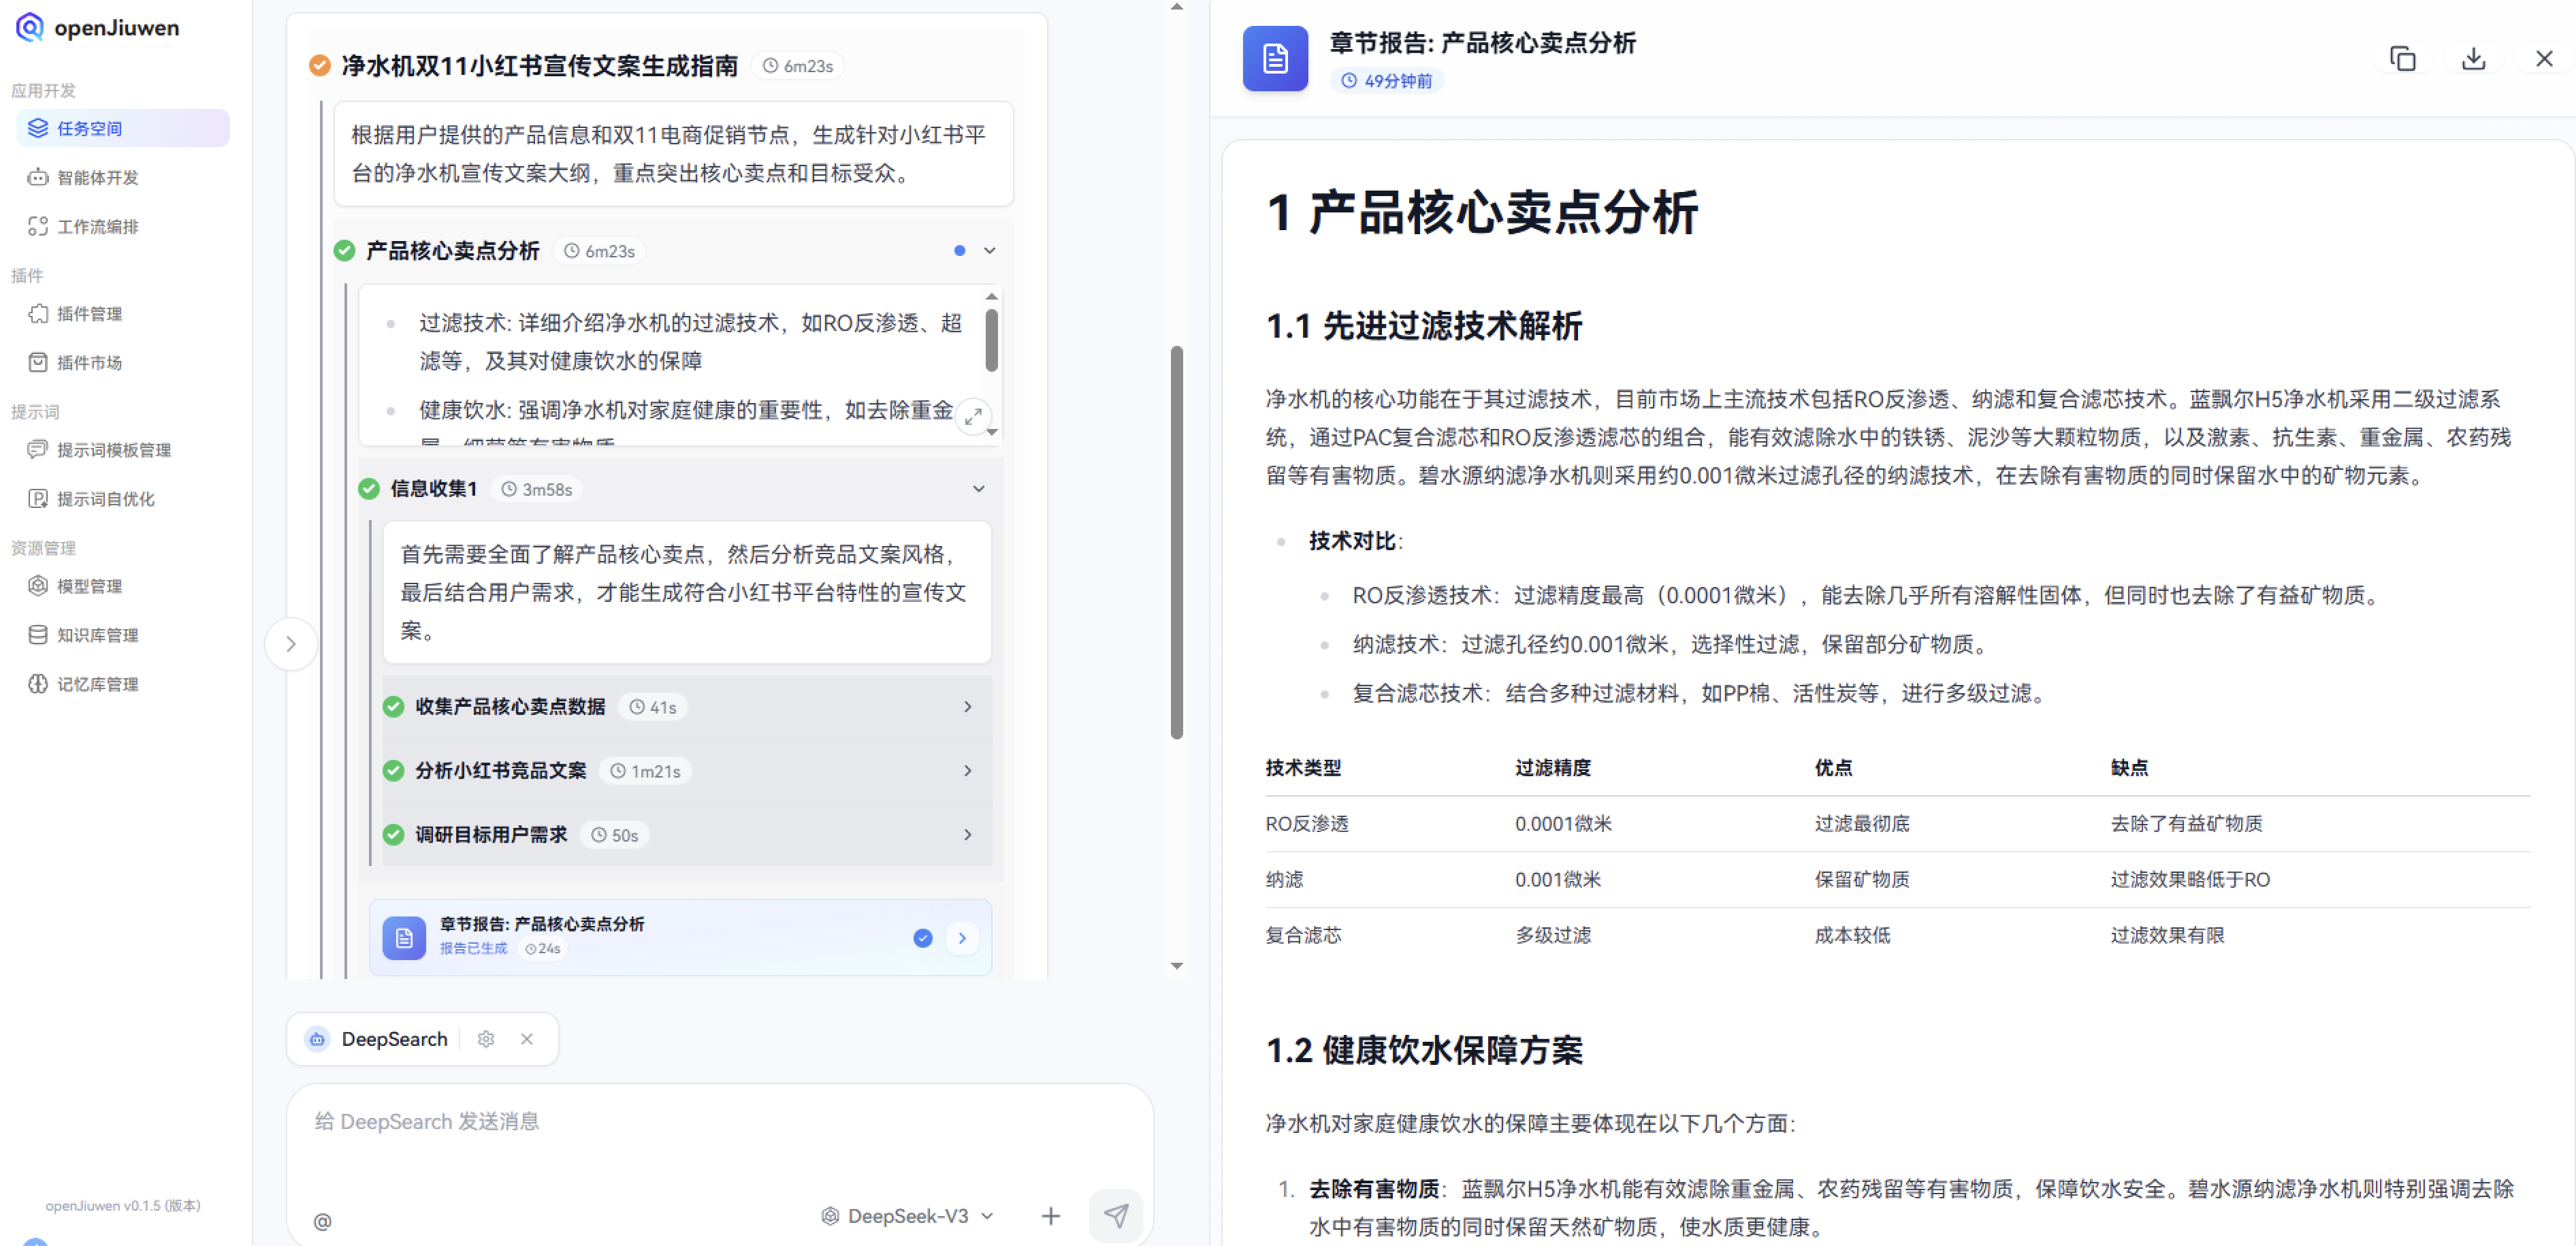Open 提示词模板管理 menu entry

114,449
